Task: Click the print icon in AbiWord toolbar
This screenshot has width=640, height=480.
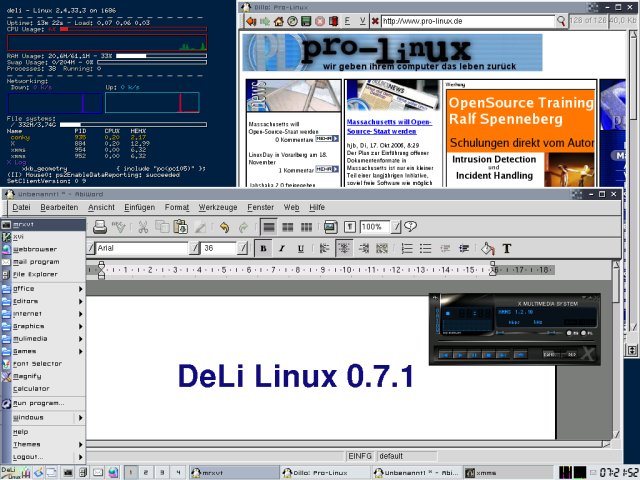Action: click(100, 227)
